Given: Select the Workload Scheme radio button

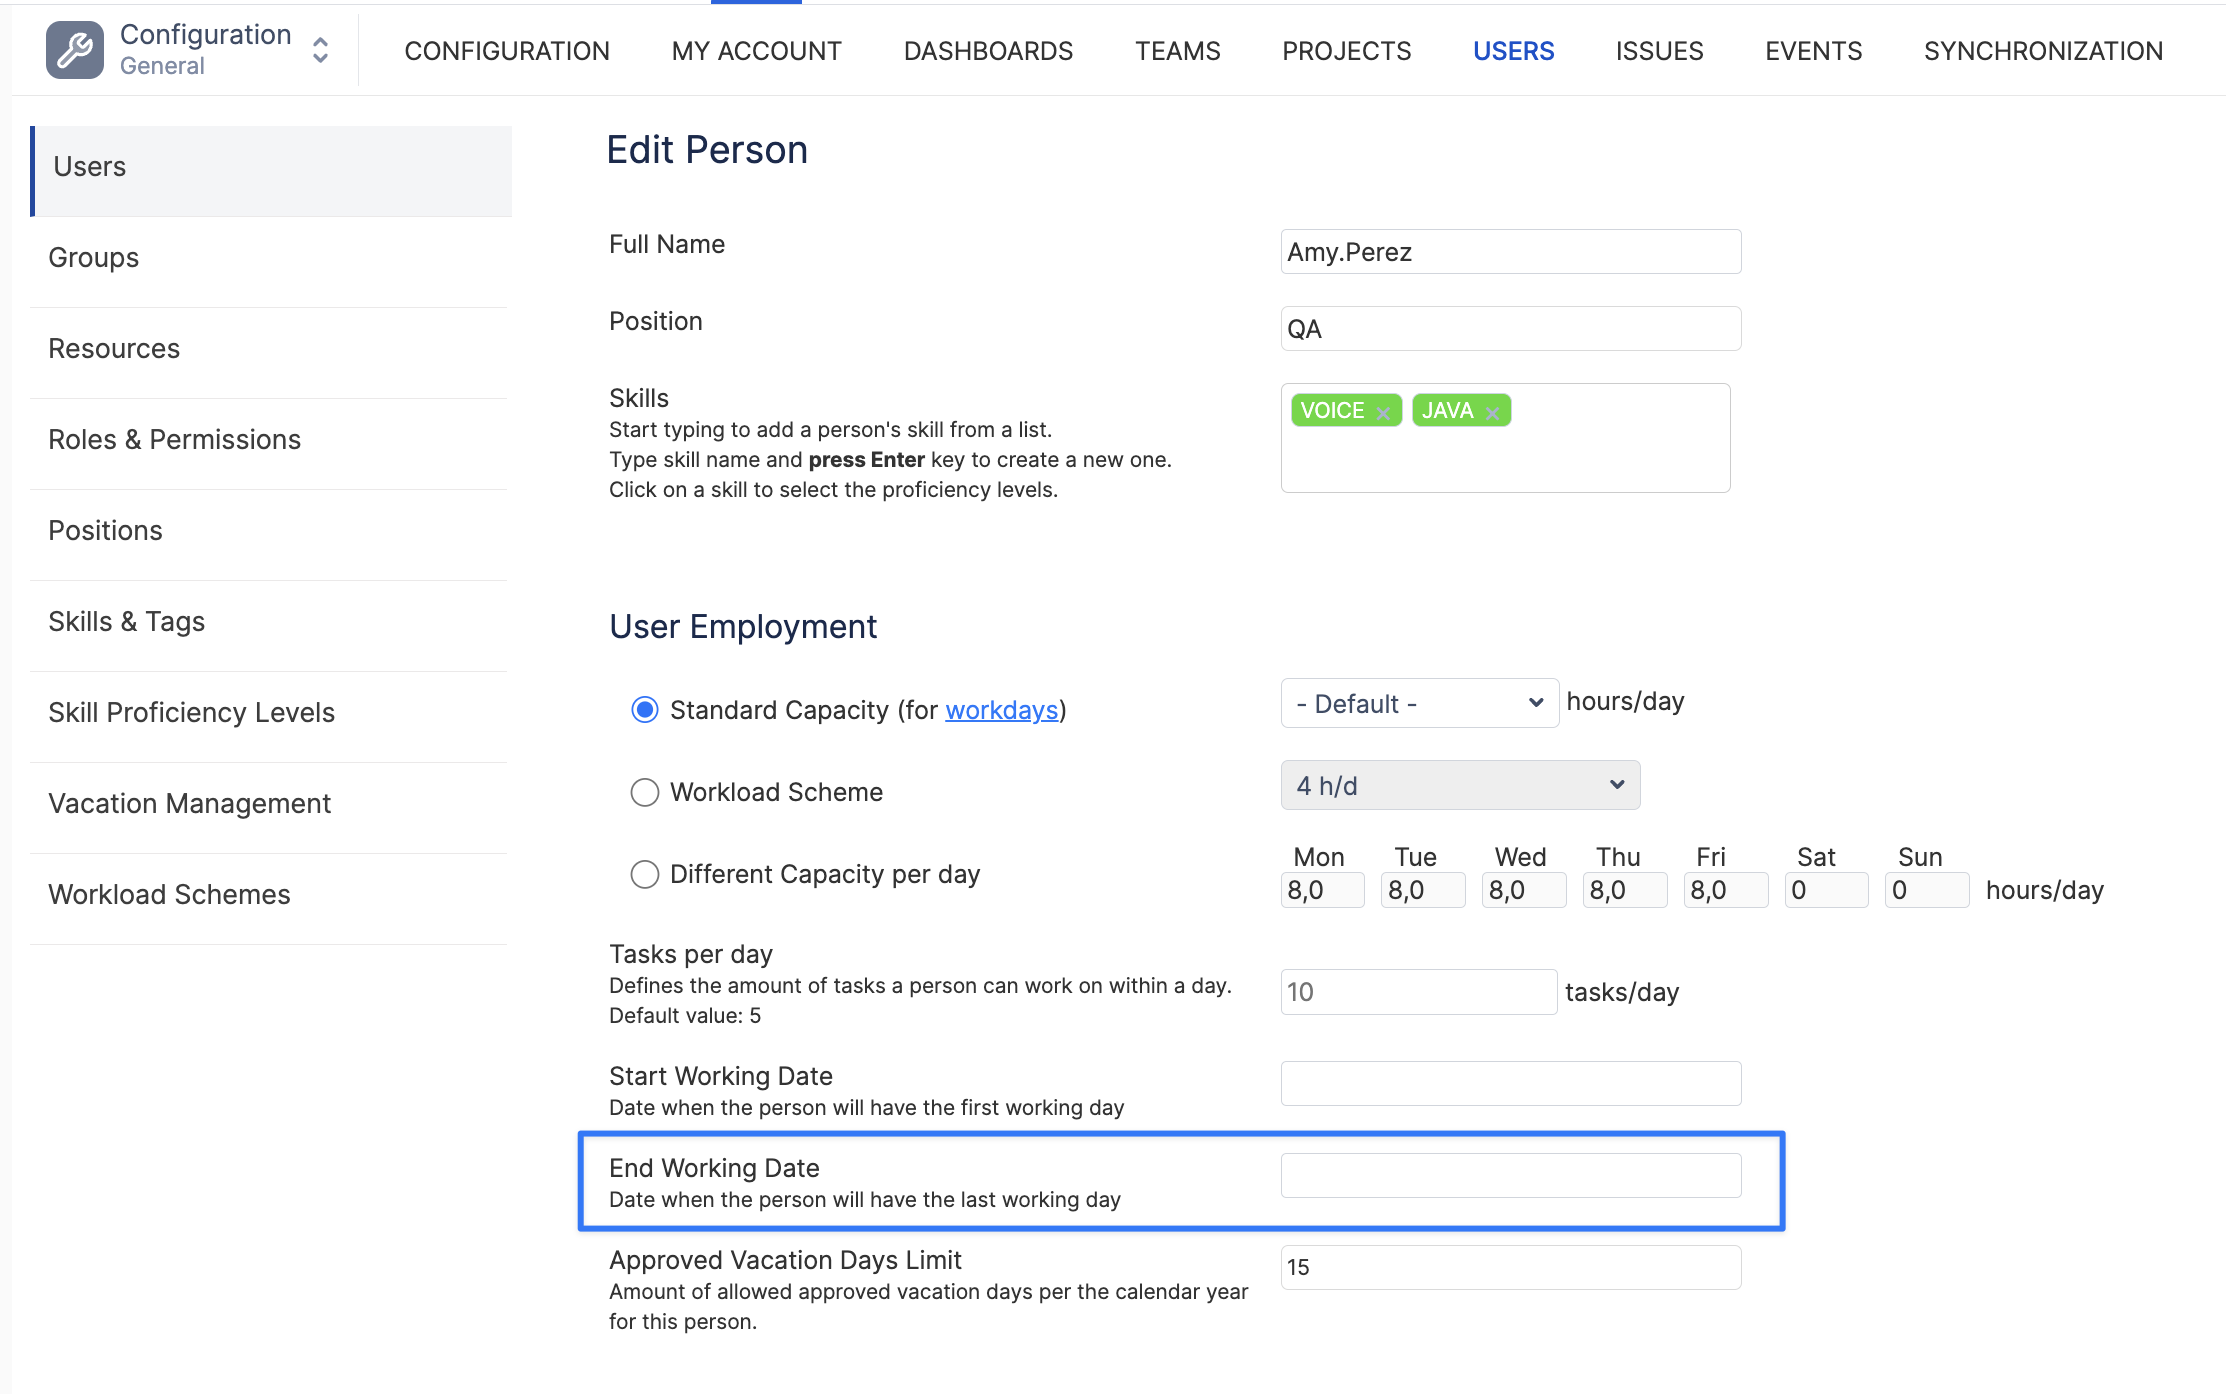Looking at the screenshot, I should pos(645,792).
